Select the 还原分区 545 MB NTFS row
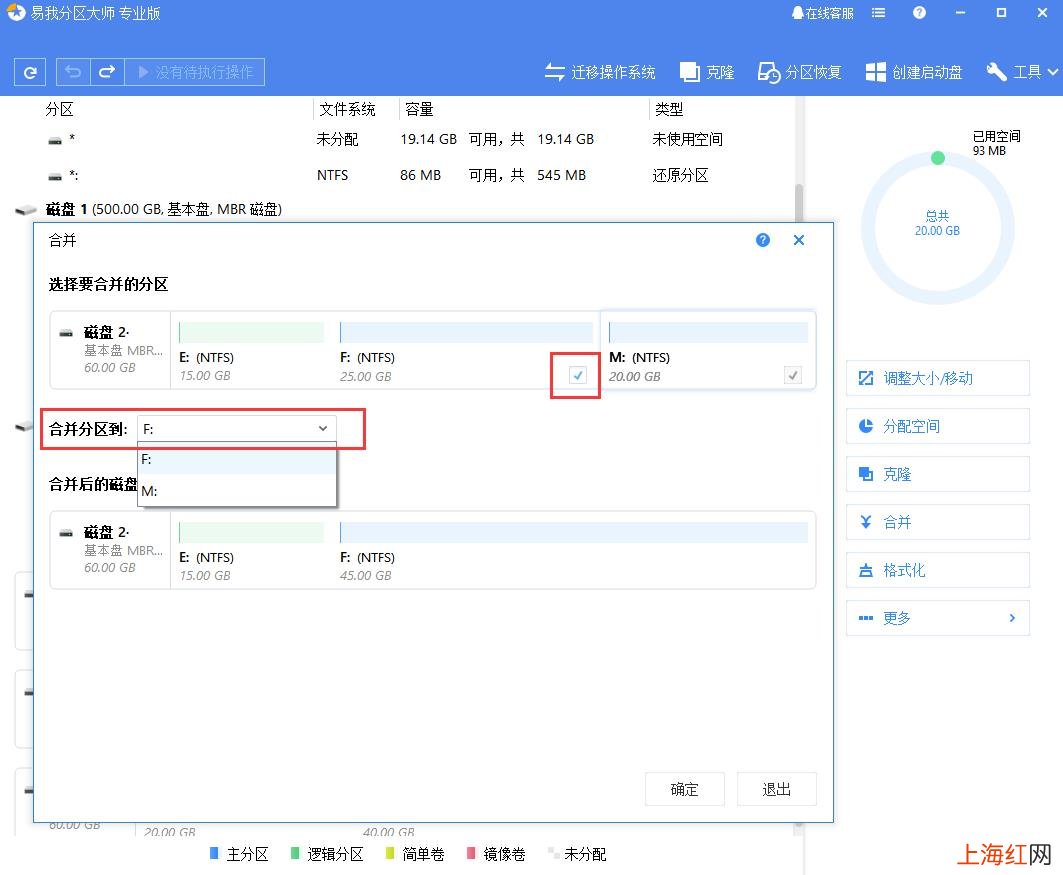Screen dimensions: 1063x875 click(400, 176)
